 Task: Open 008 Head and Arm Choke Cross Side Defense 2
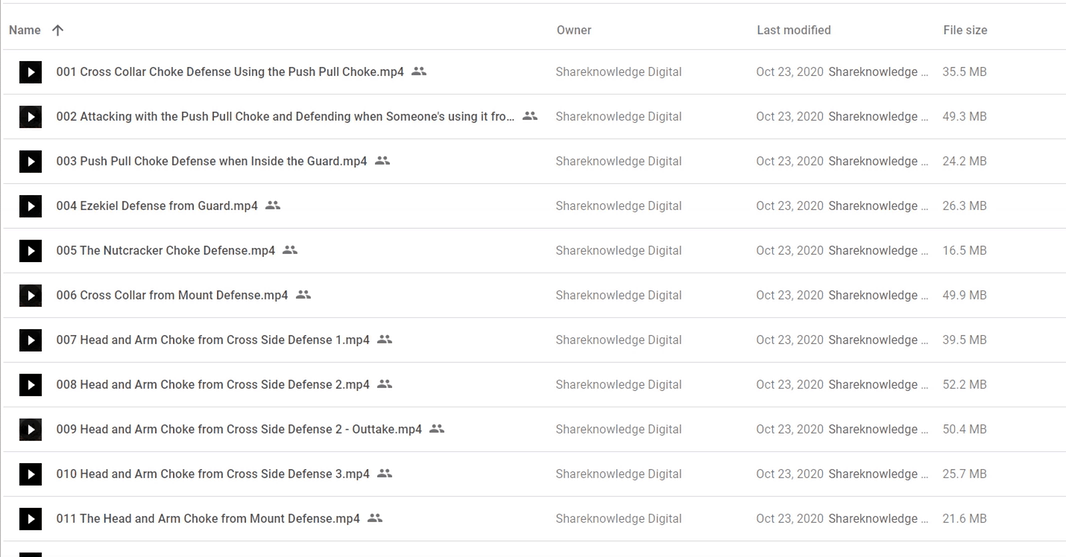coord(213,385)
